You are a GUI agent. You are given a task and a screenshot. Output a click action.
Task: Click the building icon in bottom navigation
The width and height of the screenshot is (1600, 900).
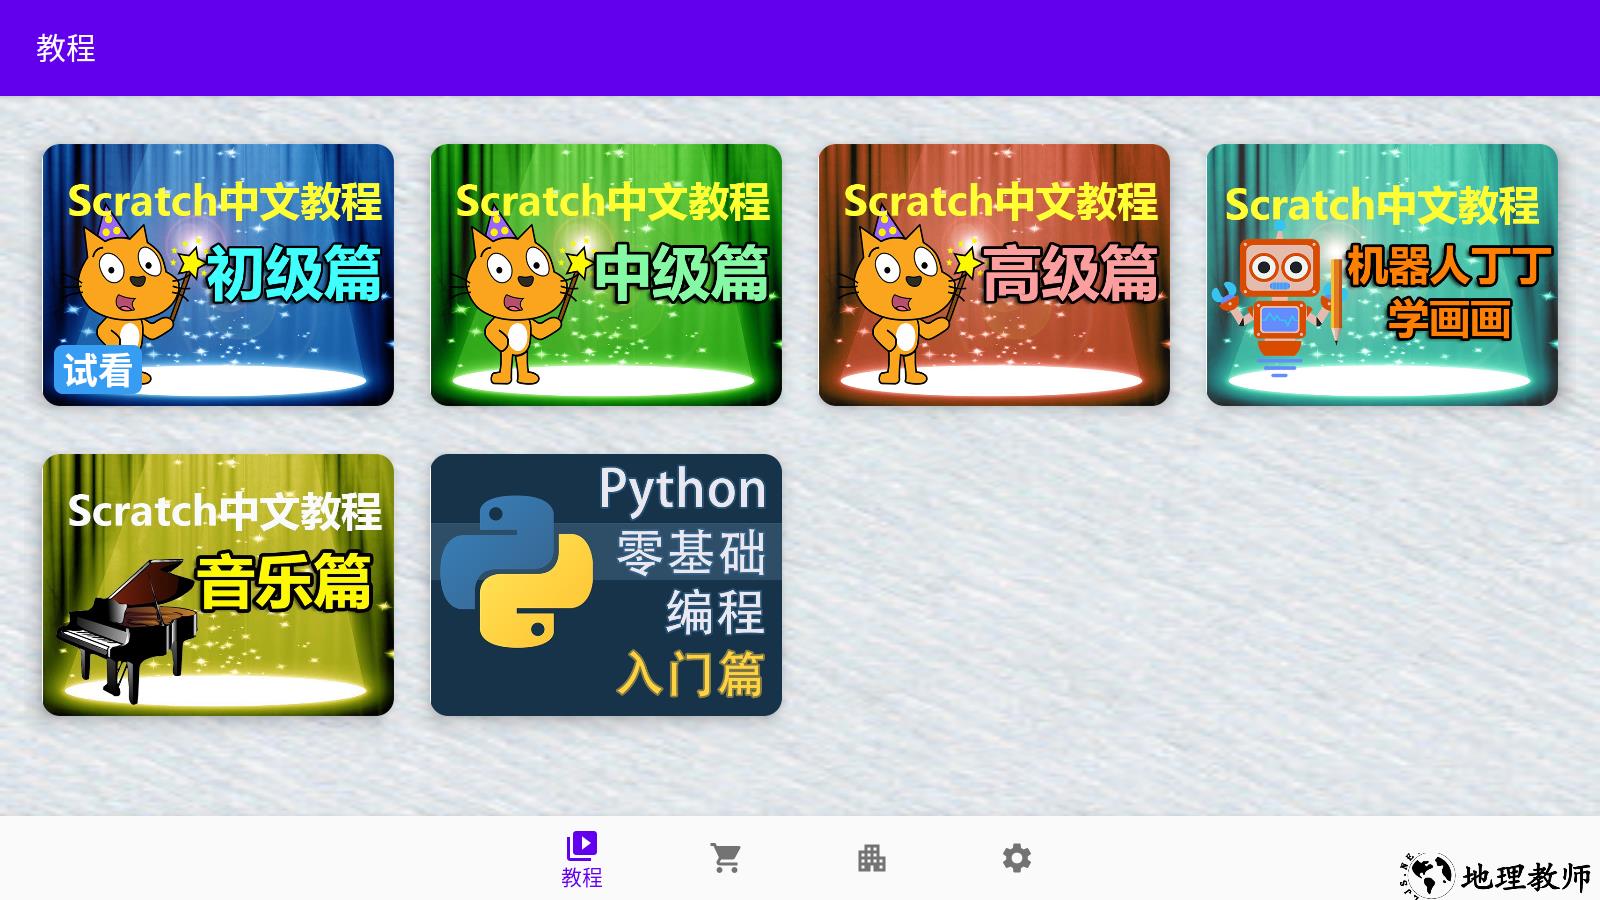(871, 858)
